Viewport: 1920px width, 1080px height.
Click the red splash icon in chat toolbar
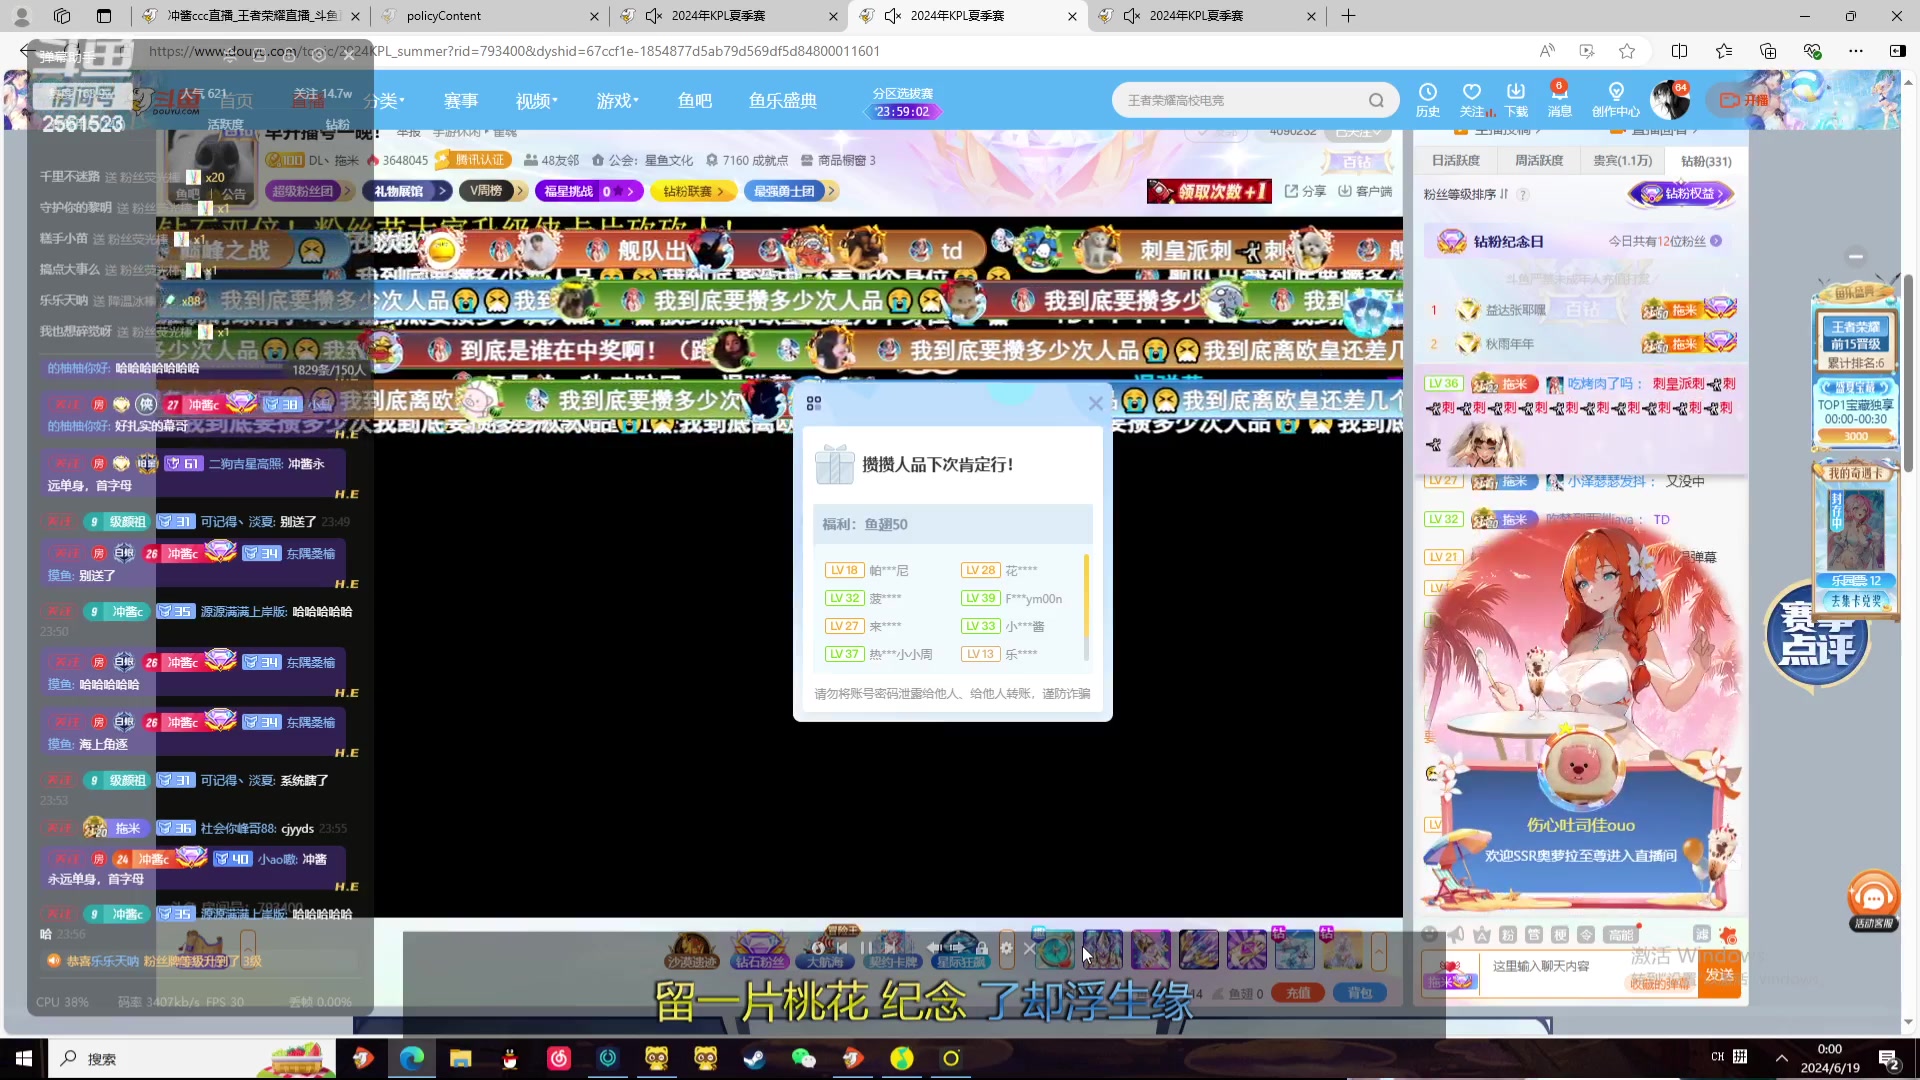(x=1729, y=935)
